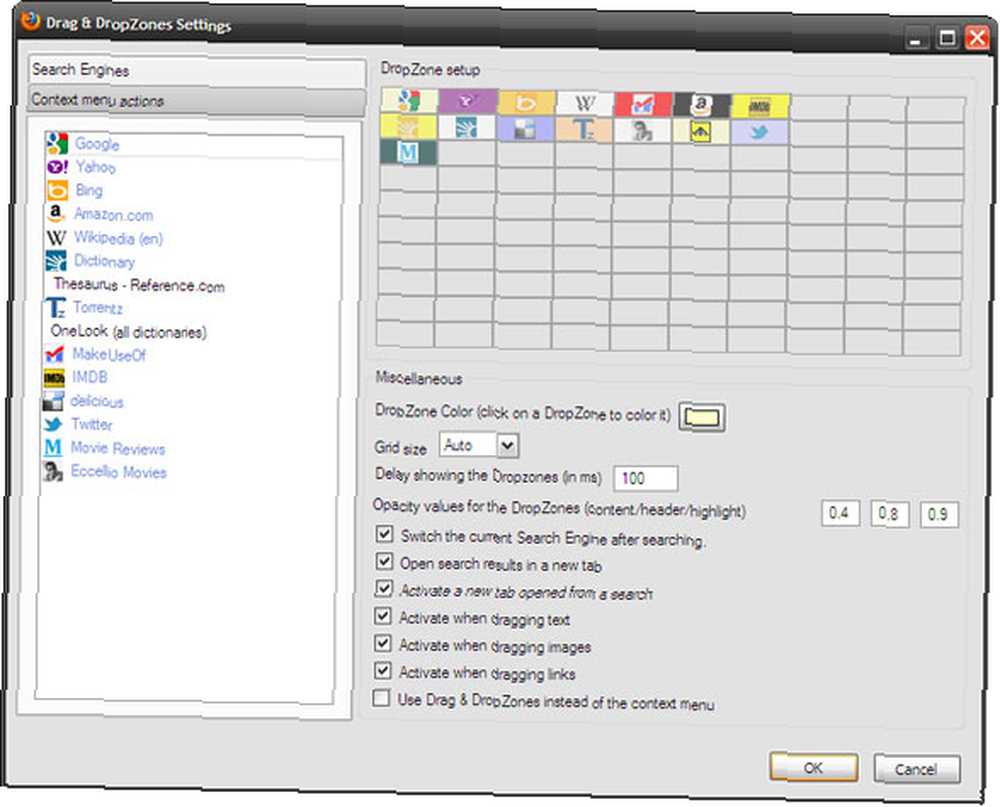Select the Twitter DropZone cell in grid
The width and height of the screenshot is (1000, 807).
click(x=760, y=132)
